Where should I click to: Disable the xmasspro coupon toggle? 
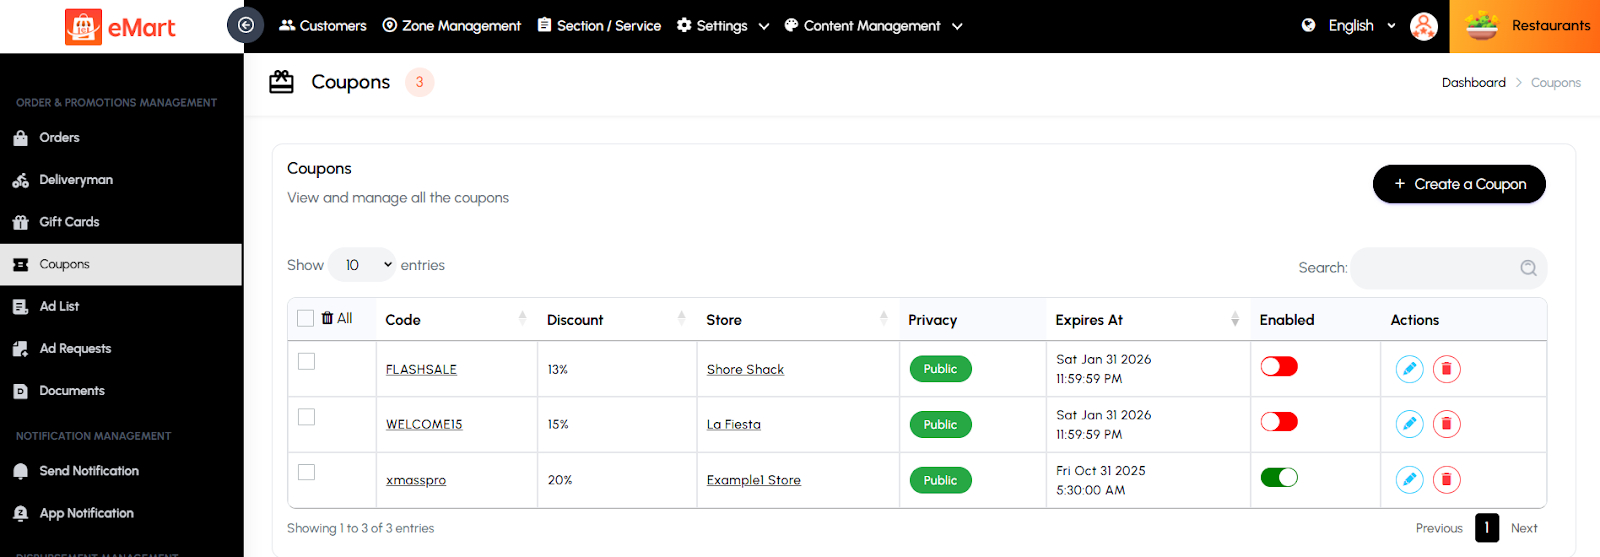[1279, 477]
